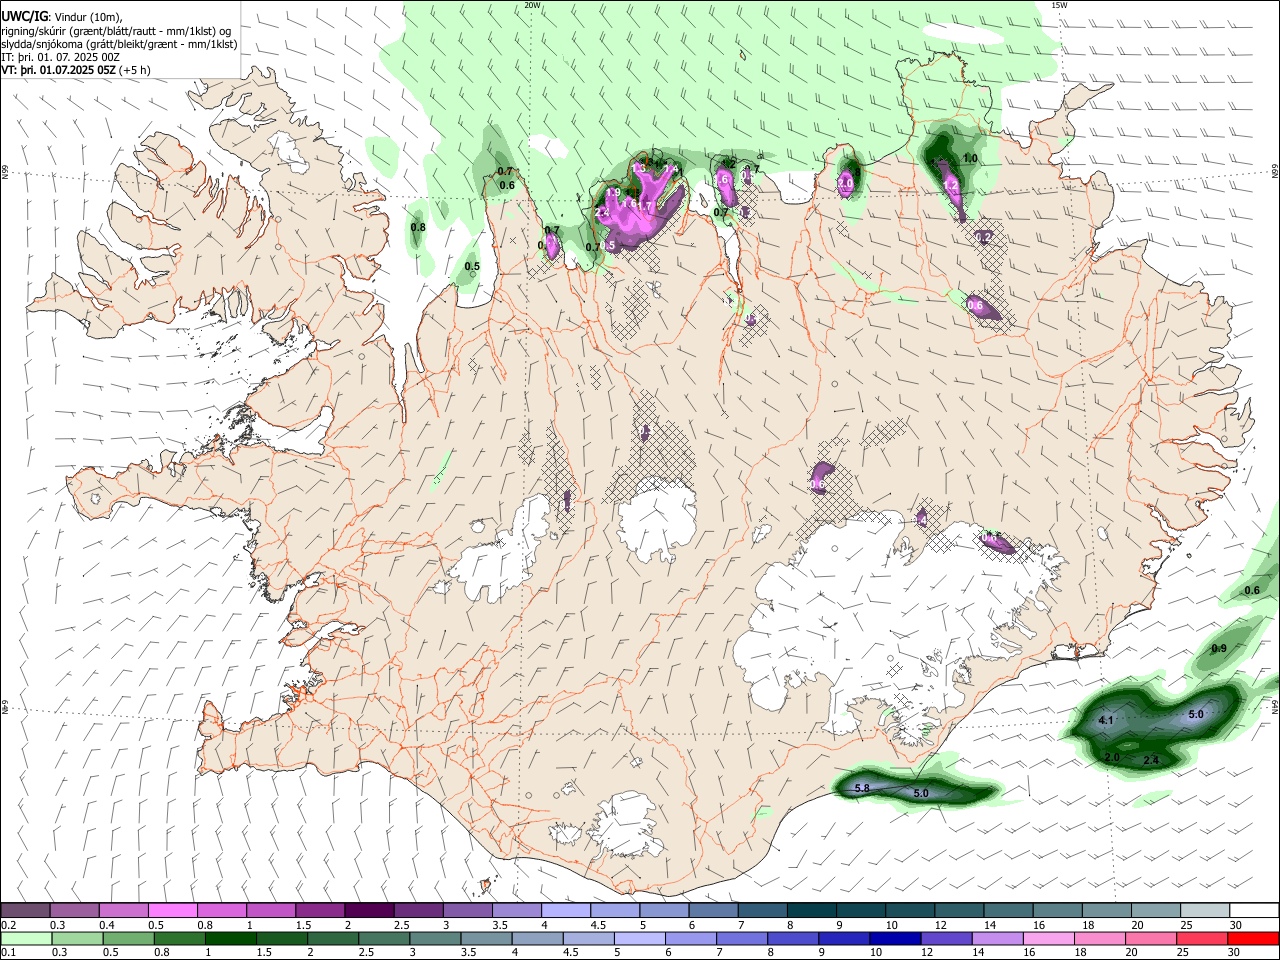Select upper legend swatch between 12 and 14

(958, 910)
